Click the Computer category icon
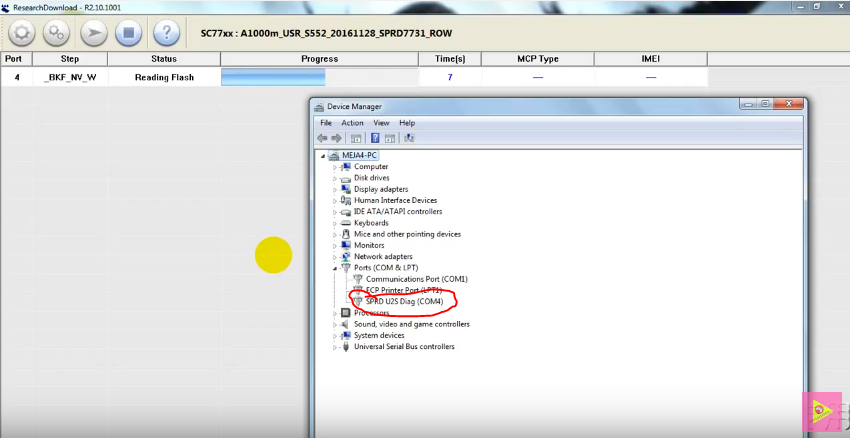 [346, 166]
